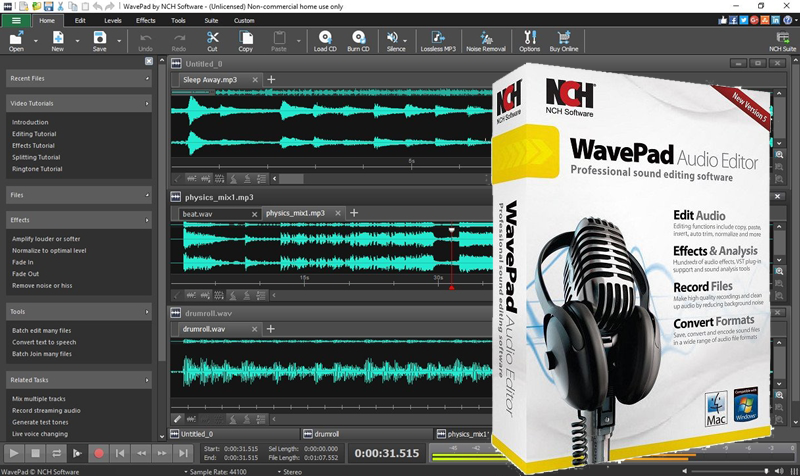
Task: Switch to the beat.wav file tab
Action: [x=219, y=214]
